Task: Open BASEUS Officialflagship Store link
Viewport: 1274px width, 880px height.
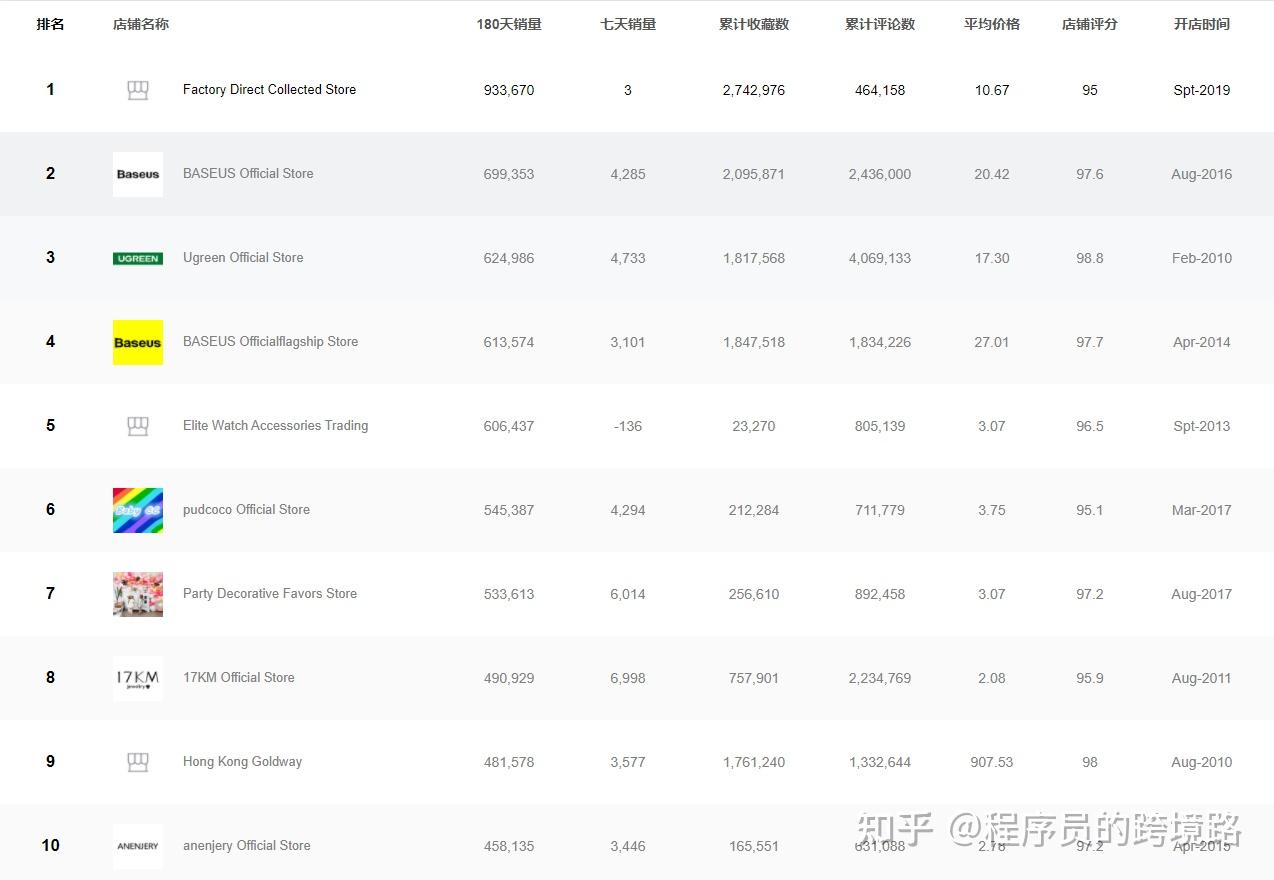Action: coord(270,342)
